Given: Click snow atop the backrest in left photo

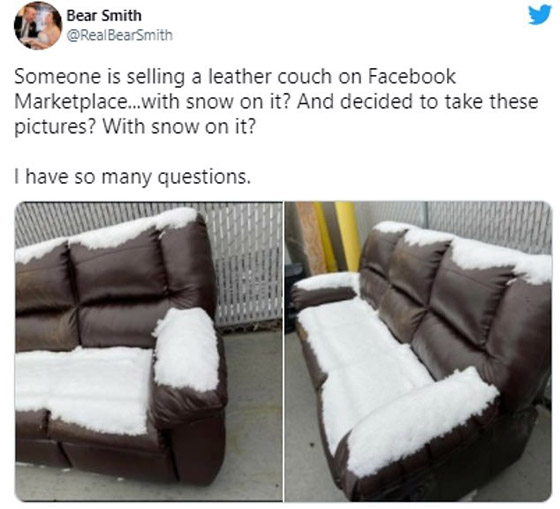Looking at the screenshot, I should pyautogui.click(x=107, y=232).
